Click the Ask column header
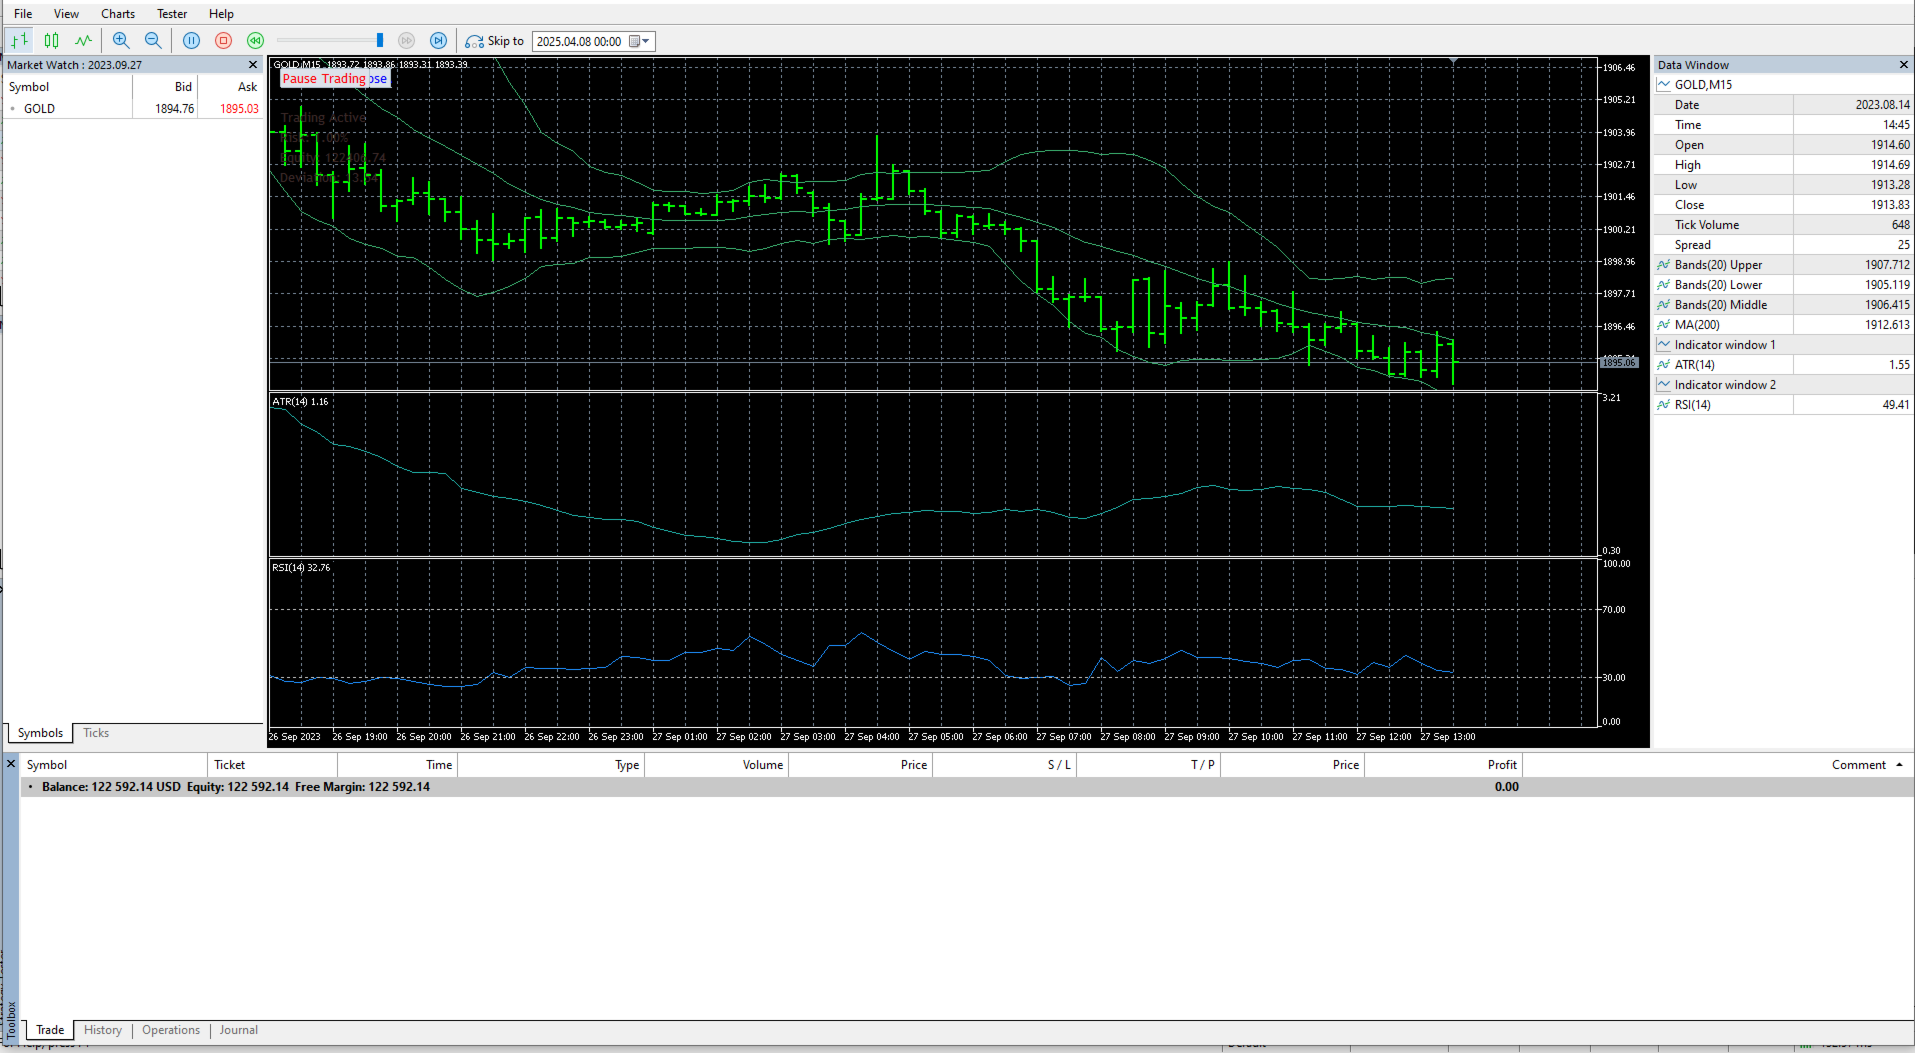1915x1053 pixels. pos(230,87)
